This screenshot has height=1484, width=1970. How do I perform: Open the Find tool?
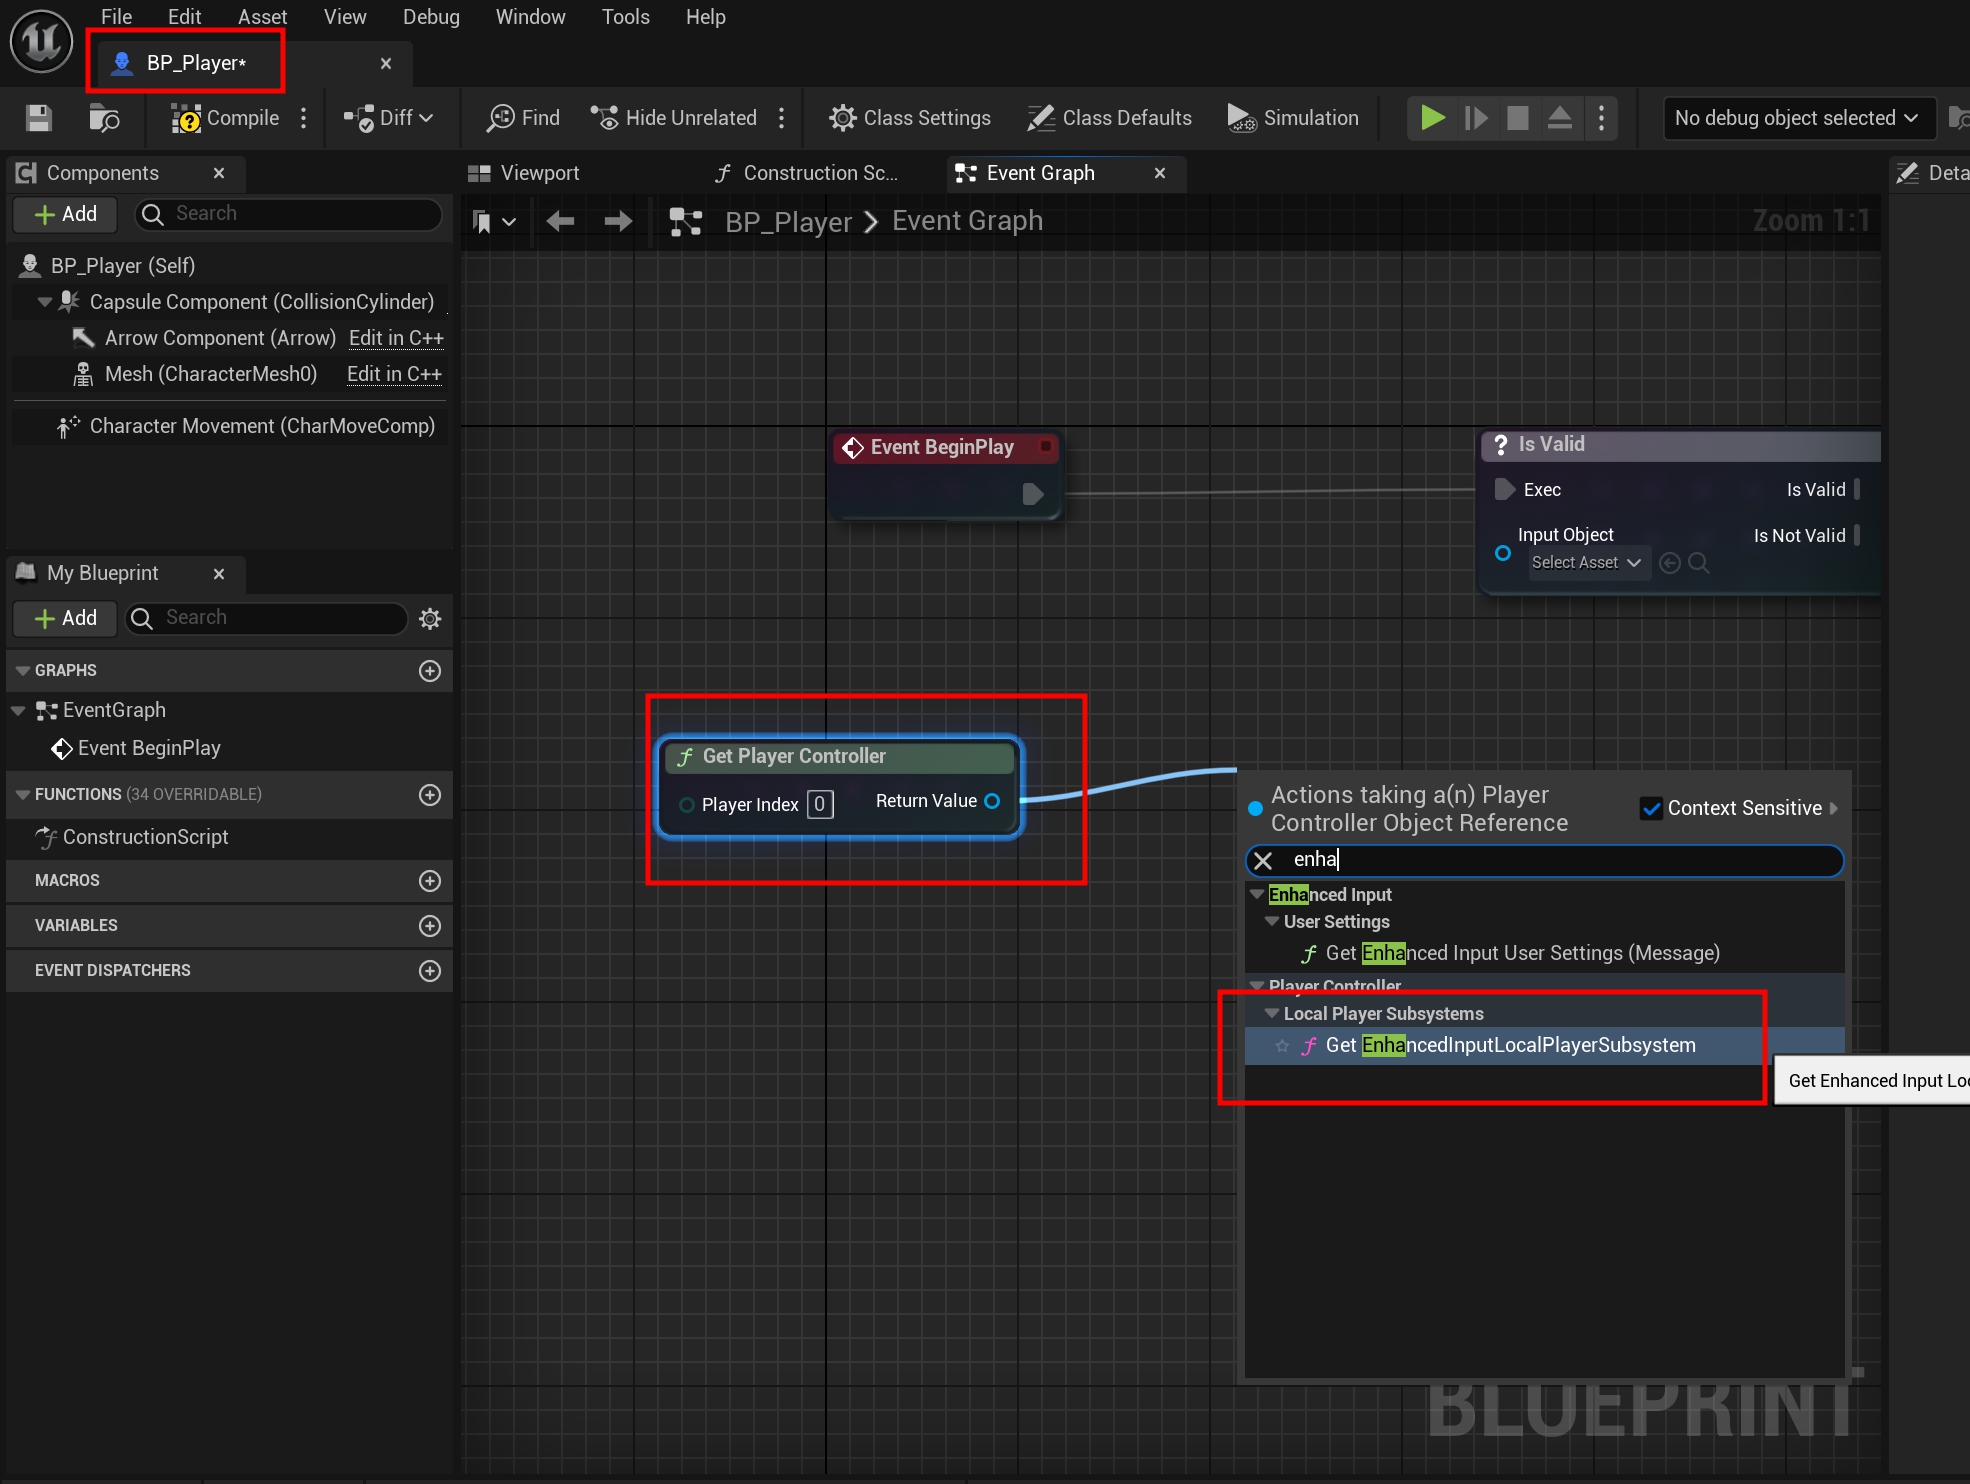(x=524, y=118)
